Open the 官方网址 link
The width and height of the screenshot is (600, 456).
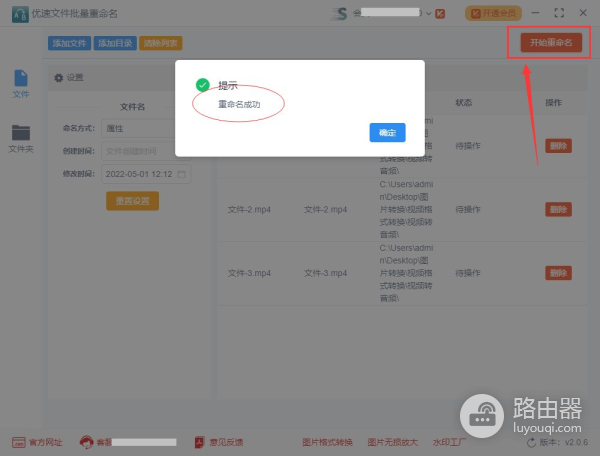click(37, 443)
